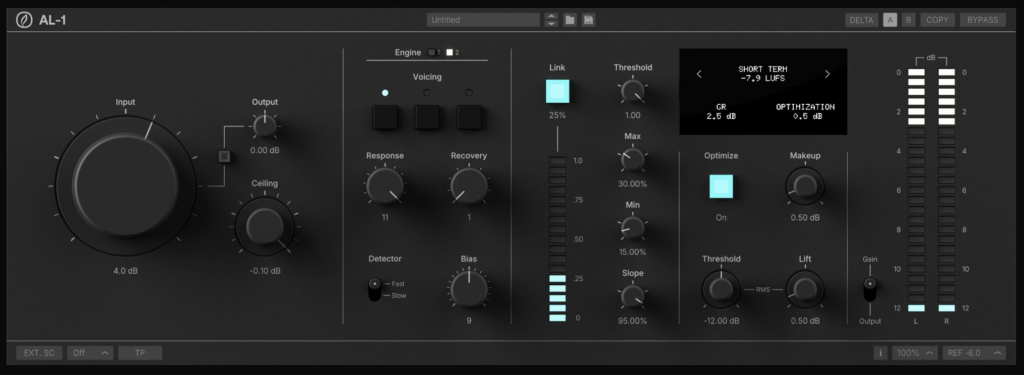Open the 100% scale dropdown

tap(915, 353)
